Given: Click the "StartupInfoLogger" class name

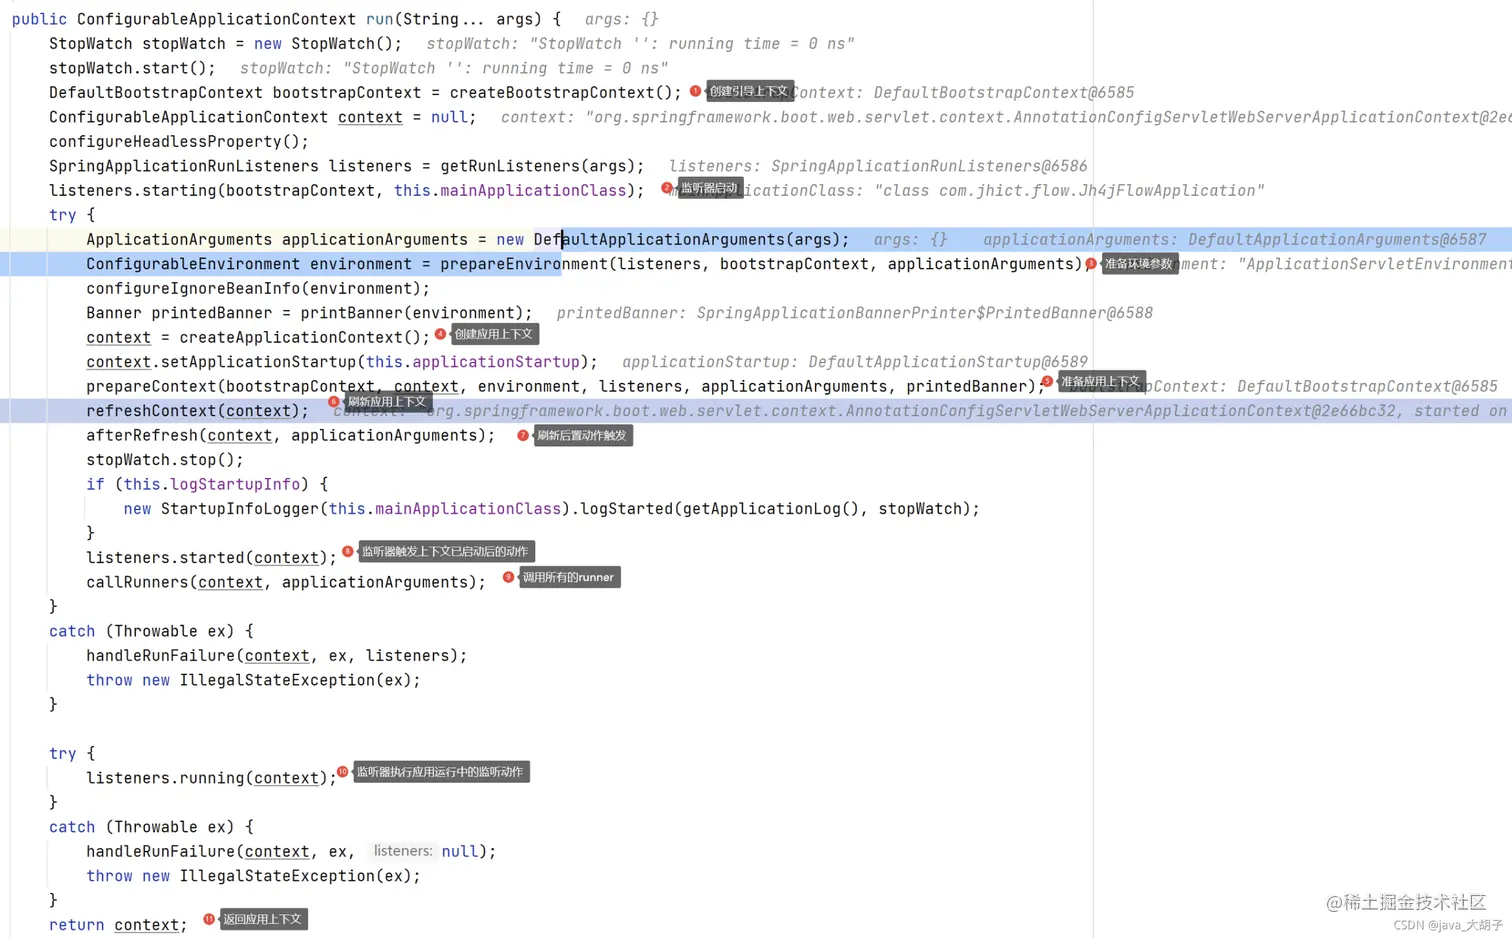Looking at the screenshot, I should (x=240, y=509).
